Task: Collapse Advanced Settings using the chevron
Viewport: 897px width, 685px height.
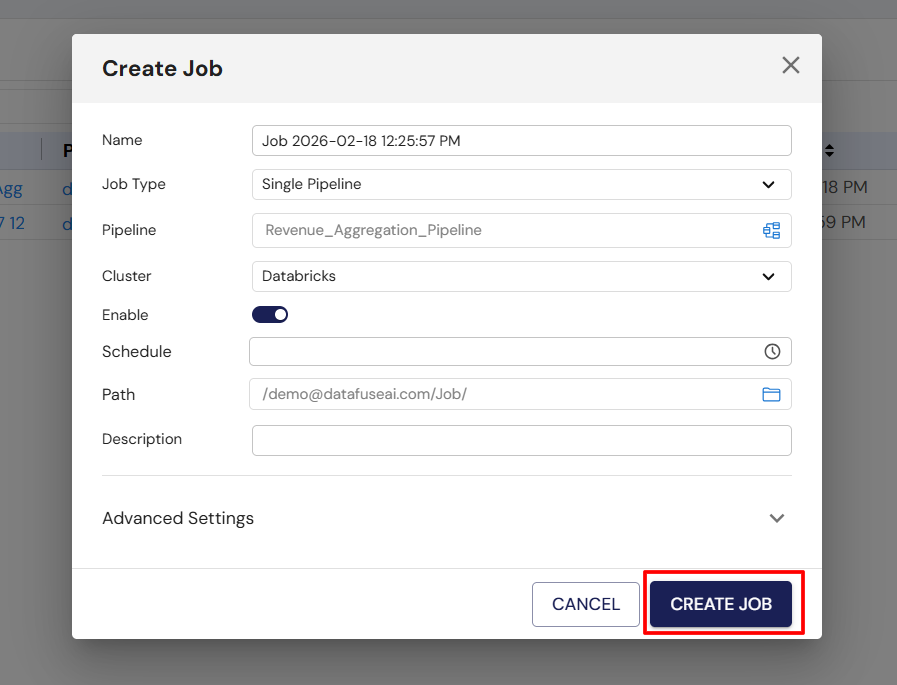Action: 777,518
